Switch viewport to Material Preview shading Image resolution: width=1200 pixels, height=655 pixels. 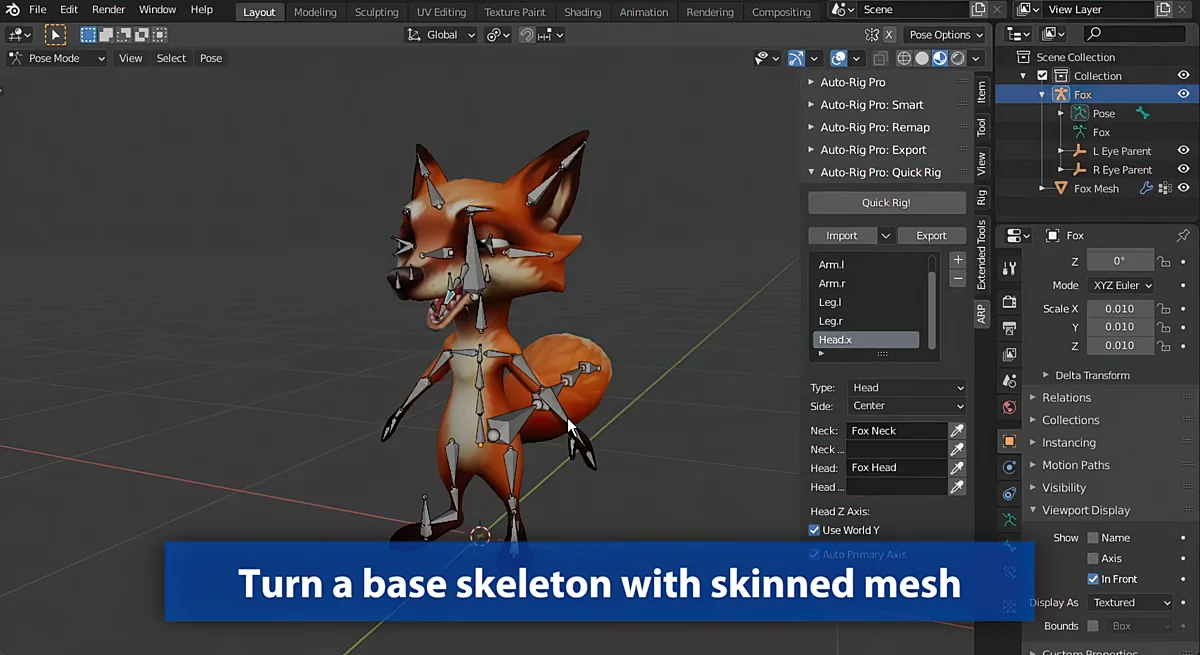click(940, 58)
